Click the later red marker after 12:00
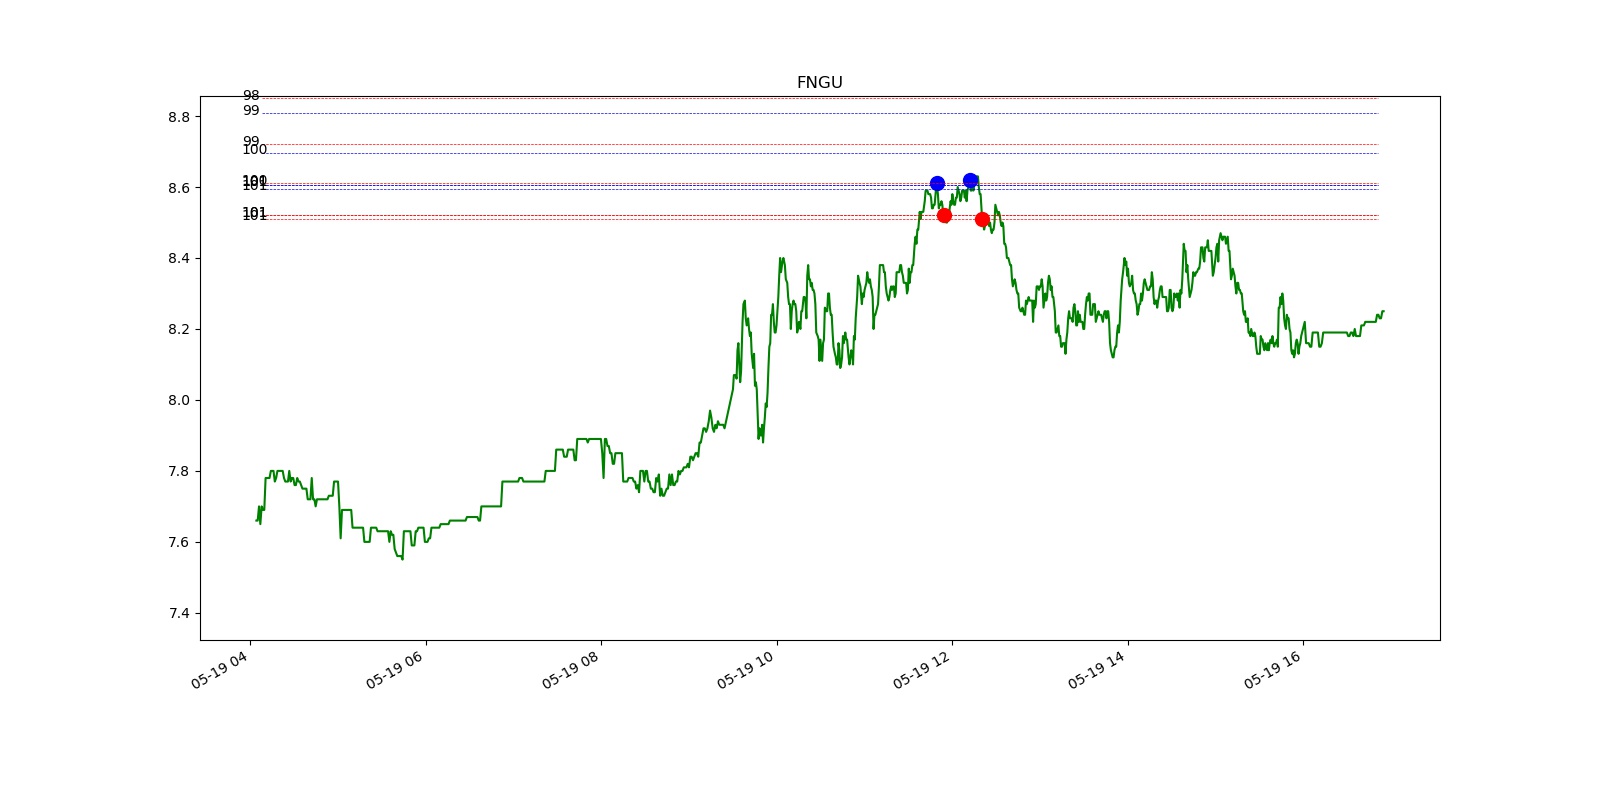The image size is (1600, 800). [x=982, y=219]
